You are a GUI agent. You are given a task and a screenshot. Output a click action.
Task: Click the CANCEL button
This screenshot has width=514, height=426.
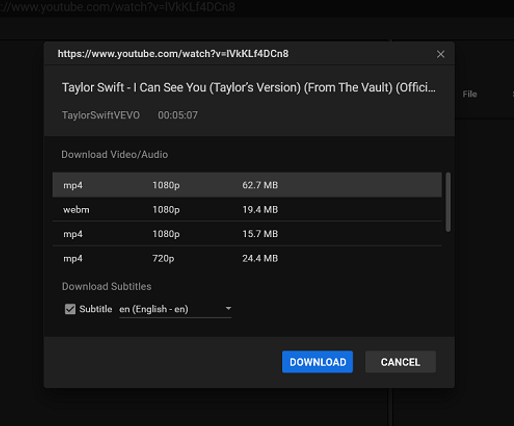click(400, 362)
